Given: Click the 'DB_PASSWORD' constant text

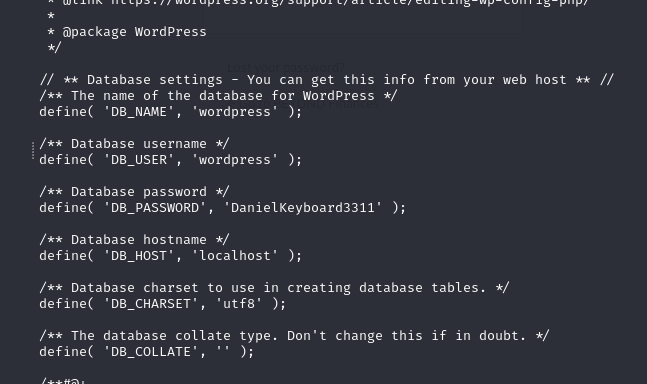Looking at the screenshot, I should click(x=155, y=208).
